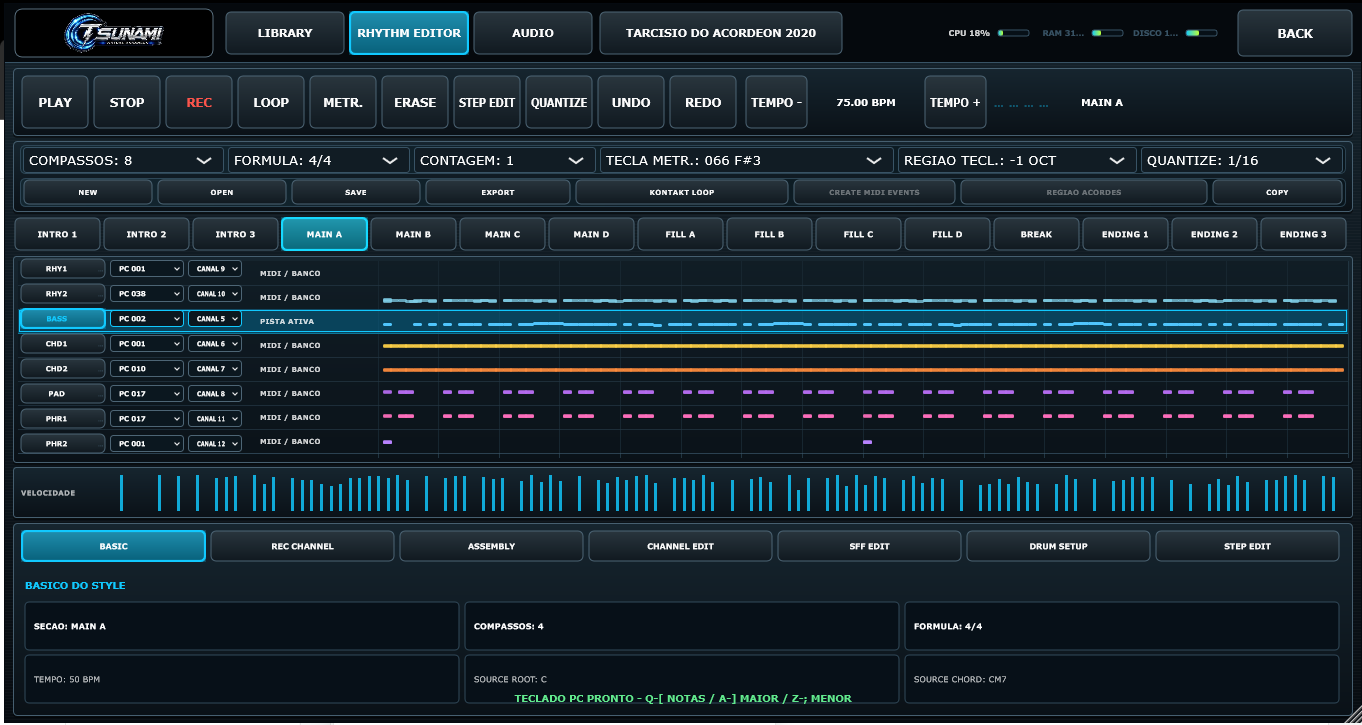The image size is (1362, 725).
Task: Decrease tempo with TEMPO -
Action: (x=777, y=102)
